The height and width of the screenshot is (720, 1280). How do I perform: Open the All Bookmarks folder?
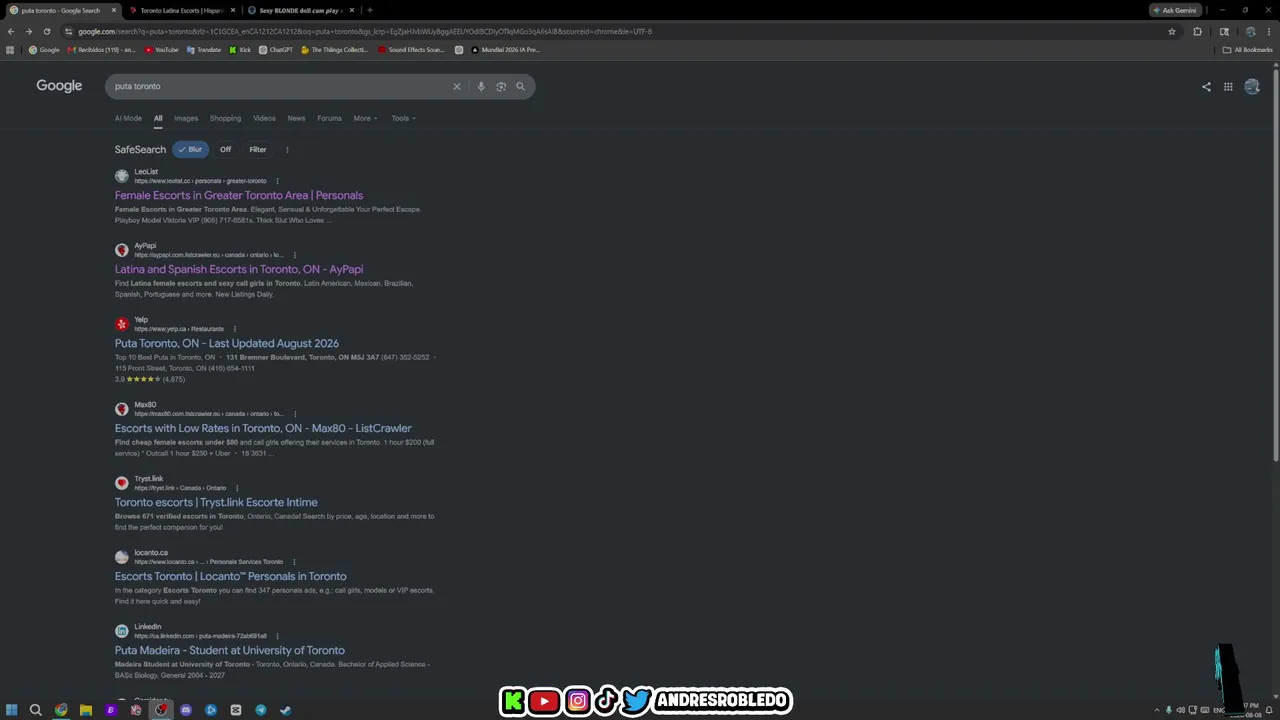pos(1247,50)
